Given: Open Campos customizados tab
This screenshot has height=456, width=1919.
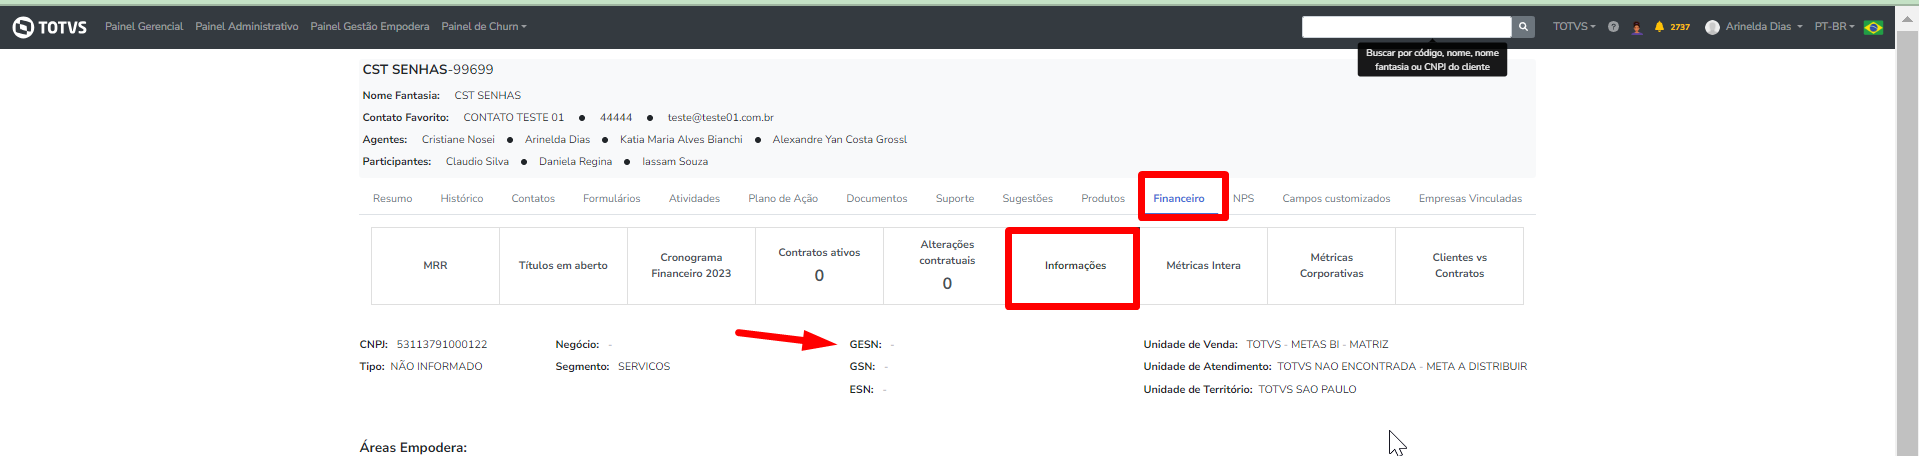Looking at the screenshot, I should click(1336, 198).
